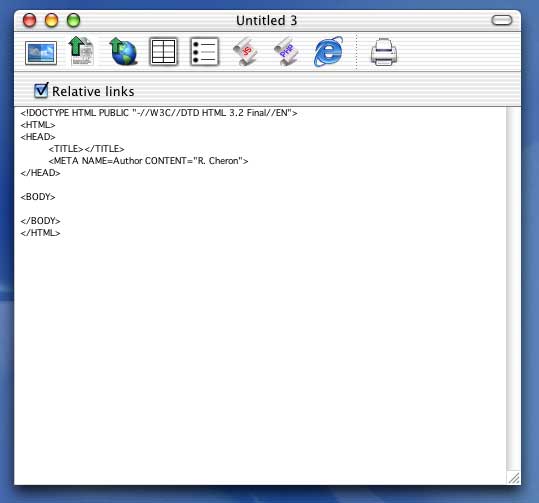The image size is (539, 503).
Task: Click the upload file icon with green arrow
Action: [x=81, y=51]
